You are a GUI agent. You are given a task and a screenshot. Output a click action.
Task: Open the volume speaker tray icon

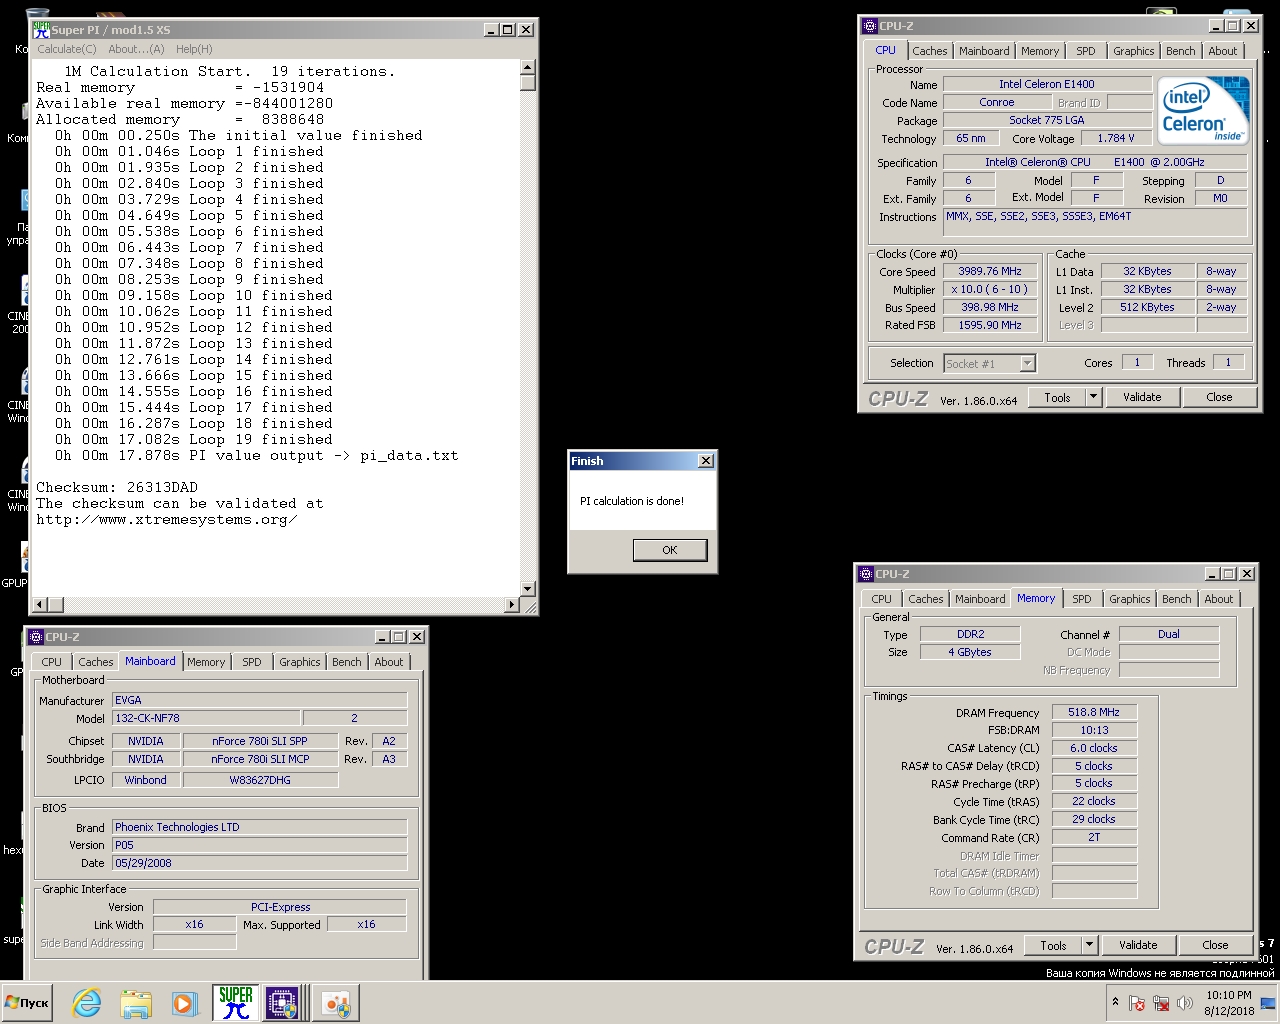click(1185, 1003)
